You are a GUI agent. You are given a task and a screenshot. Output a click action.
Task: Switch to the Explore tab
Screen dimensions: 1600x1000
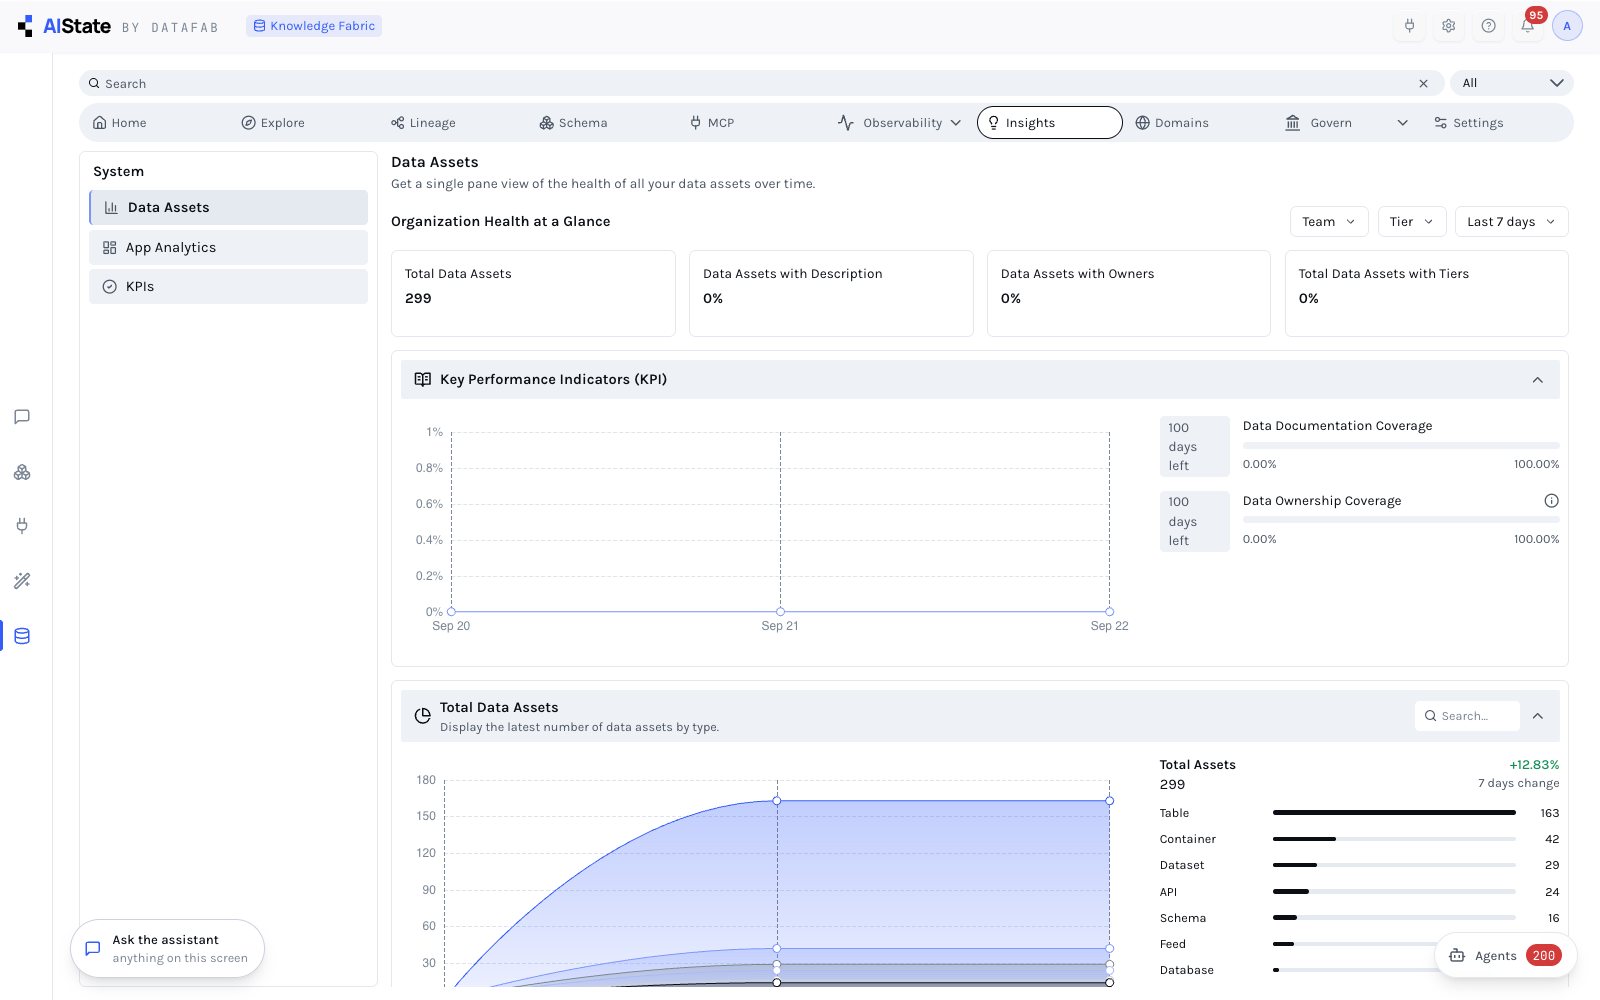[273, 123]
